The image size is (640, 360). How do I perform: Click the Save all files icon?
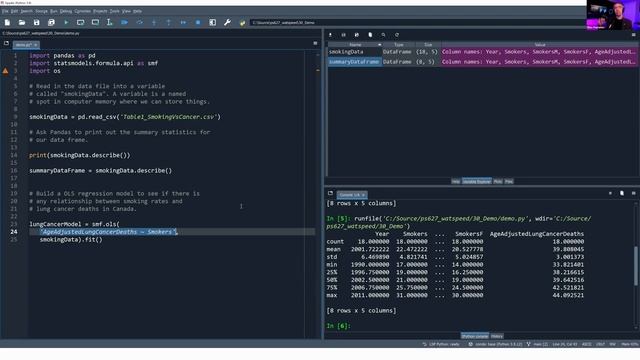51,22
